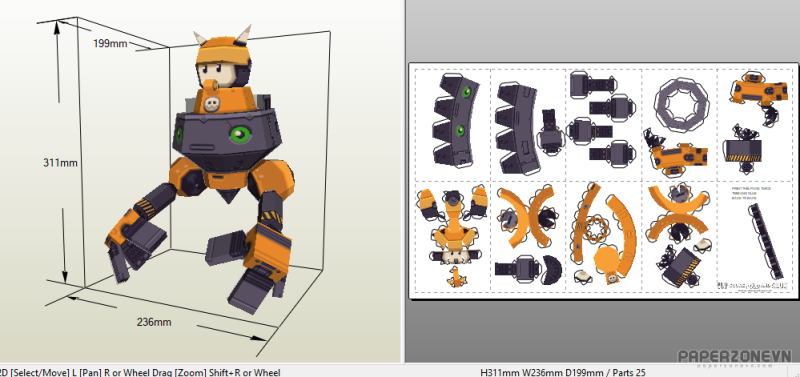Screen dimensions: 800x377
Task: Click the 236mm width dimension label
Action: point(154,322)
